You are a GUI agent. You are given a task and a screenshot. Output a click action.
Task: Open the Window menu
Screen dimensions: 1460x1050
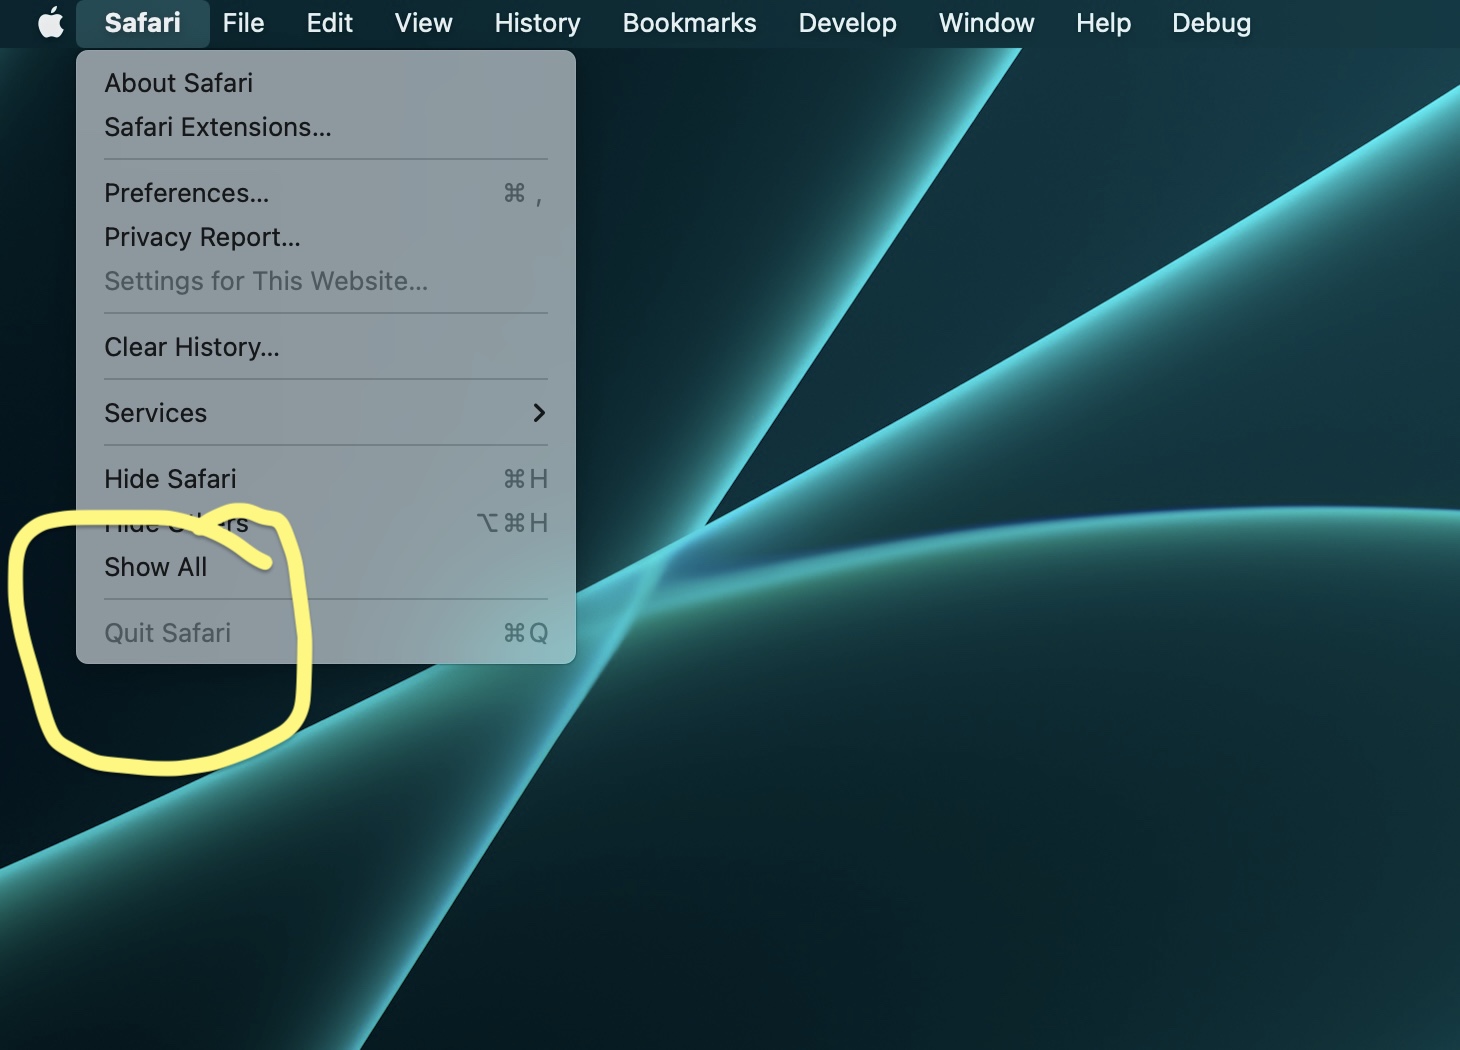(986, 23)
